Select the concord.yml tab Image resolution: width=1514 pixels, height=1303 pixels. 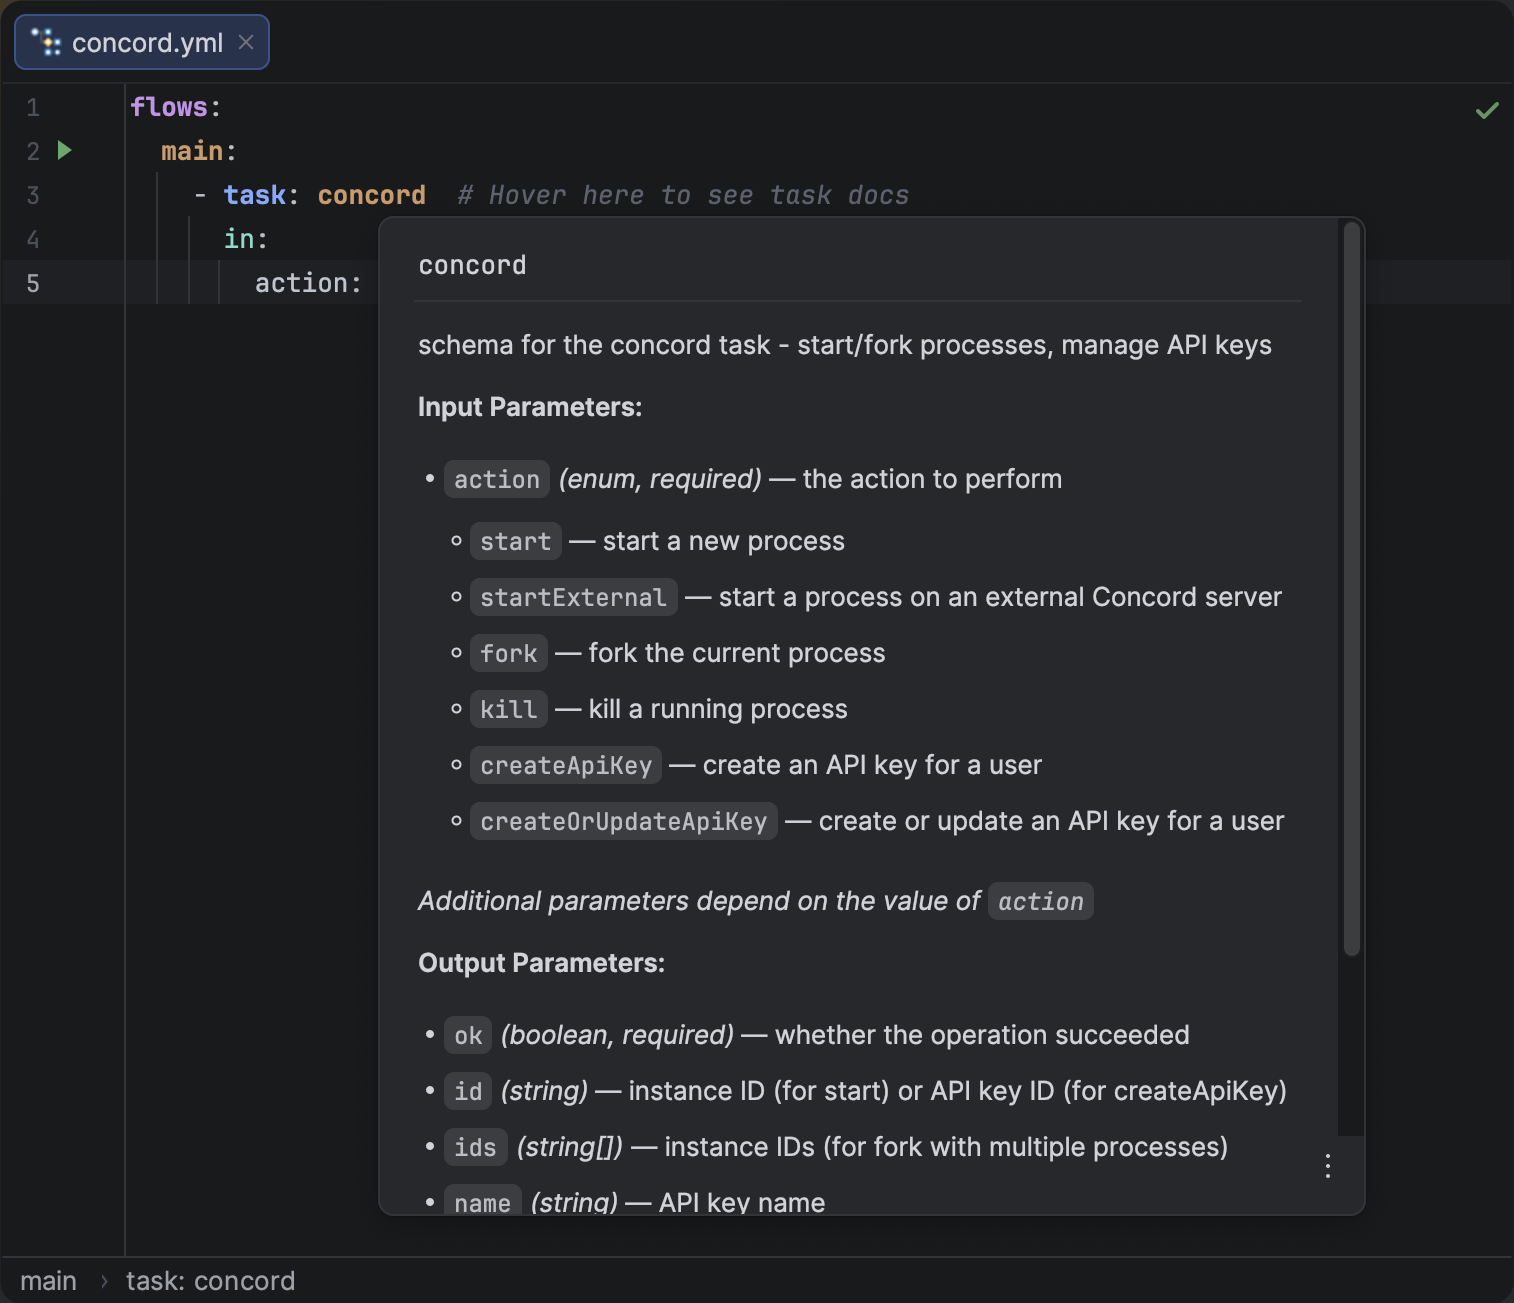click(147, 43)
